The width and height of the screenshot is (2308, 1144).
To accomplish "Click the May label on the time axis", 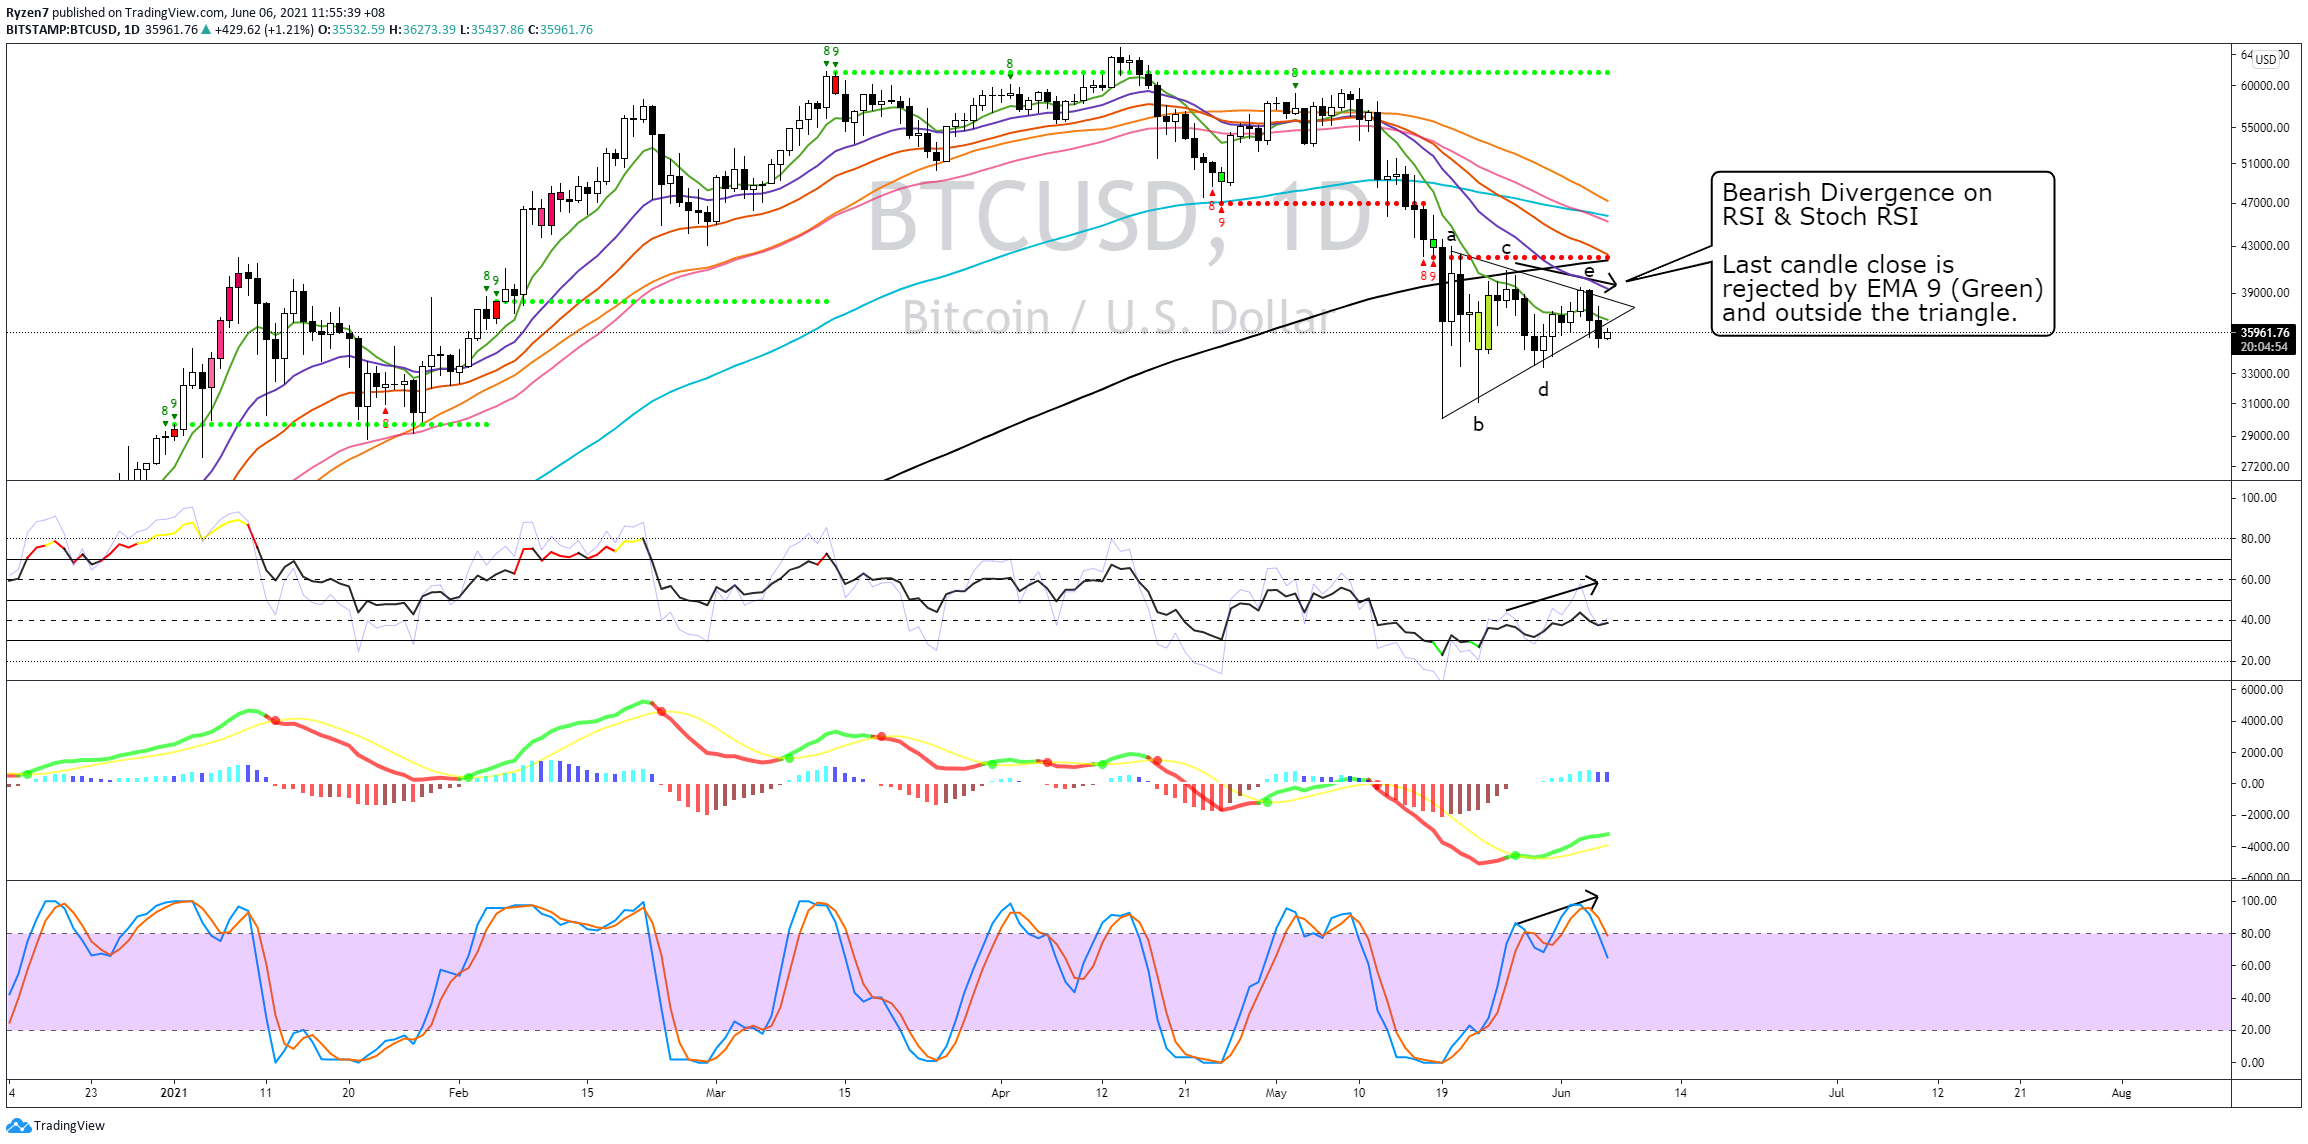I will [1276, 1093].
